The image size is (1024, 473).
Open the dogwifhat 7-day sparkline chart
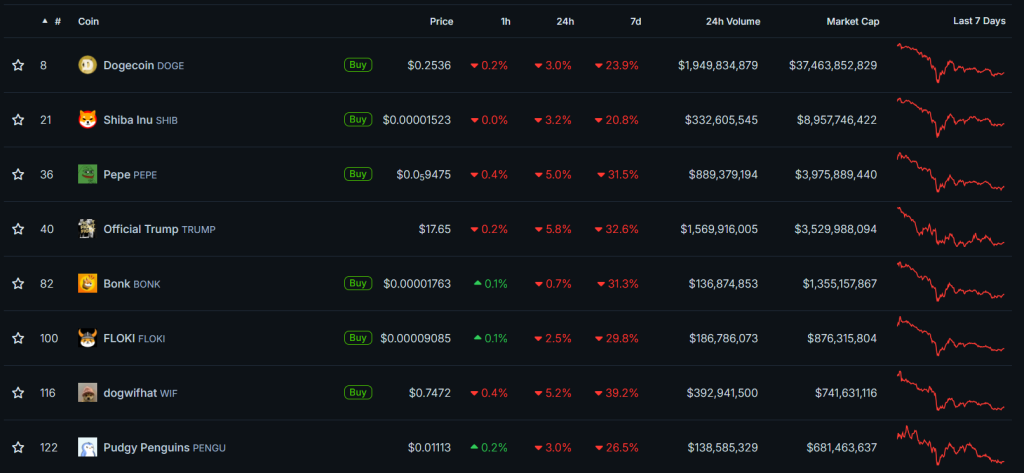[x=952, y=391]
